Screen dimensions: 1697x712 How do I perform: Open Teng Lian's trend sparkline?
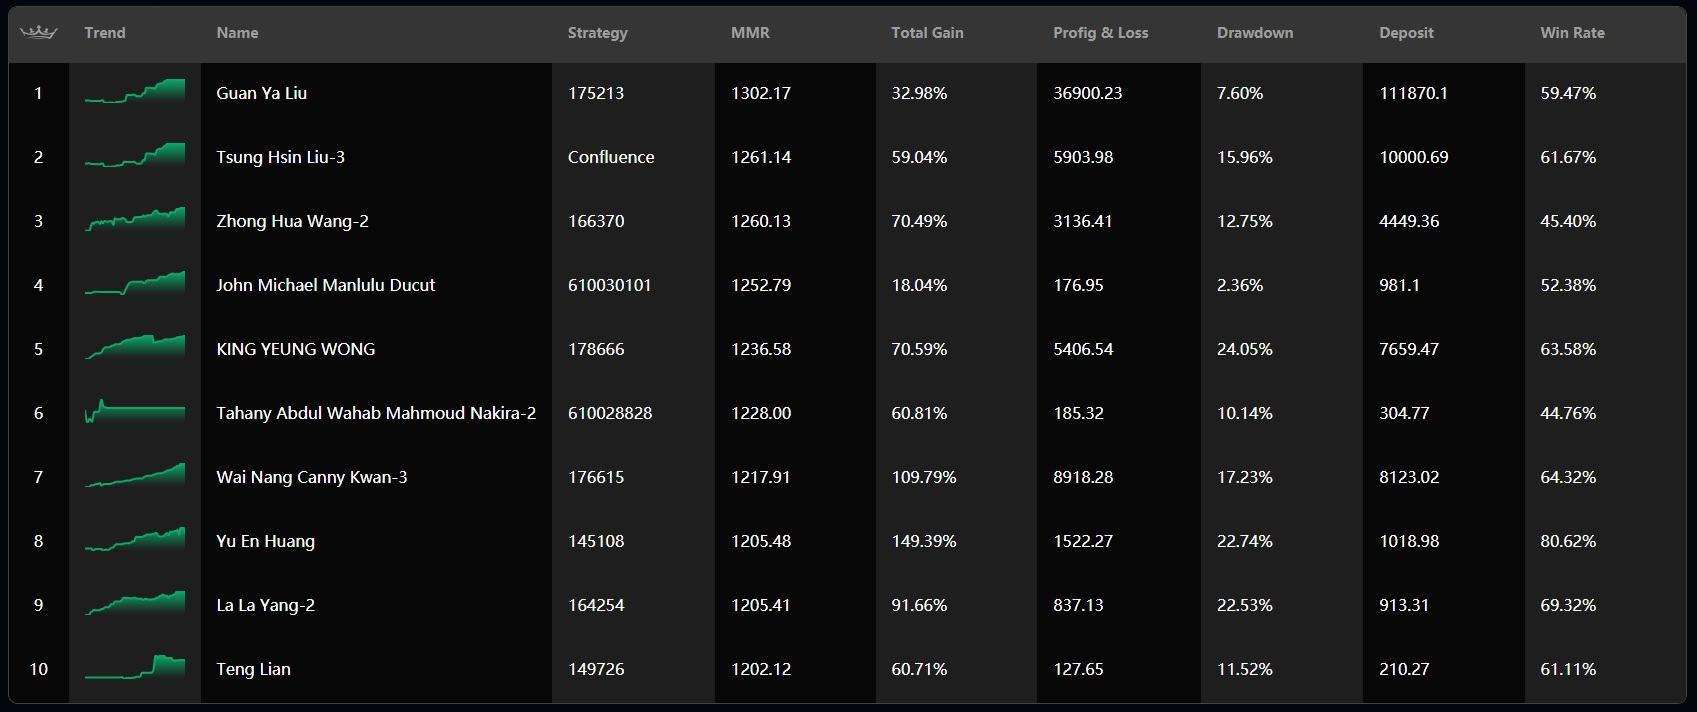(135, 667)
